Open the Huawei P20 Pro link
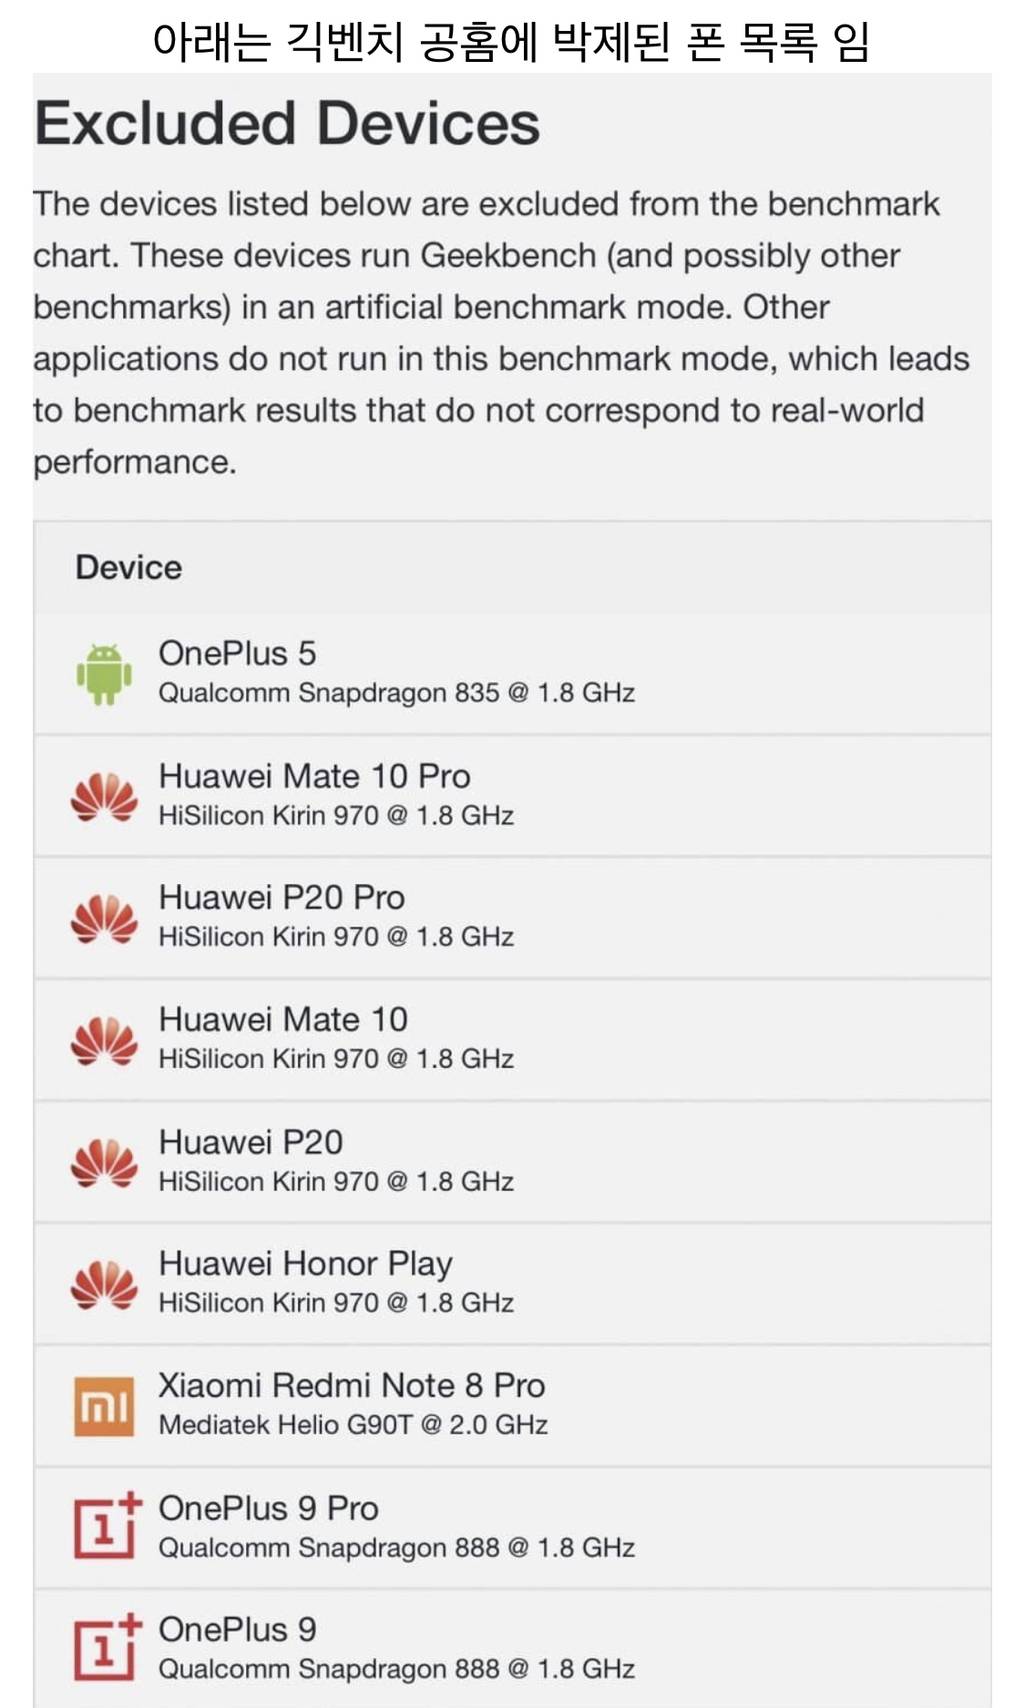Image resolution: width=1024 pixels, height=1708 pixels. tap(281, 898)
